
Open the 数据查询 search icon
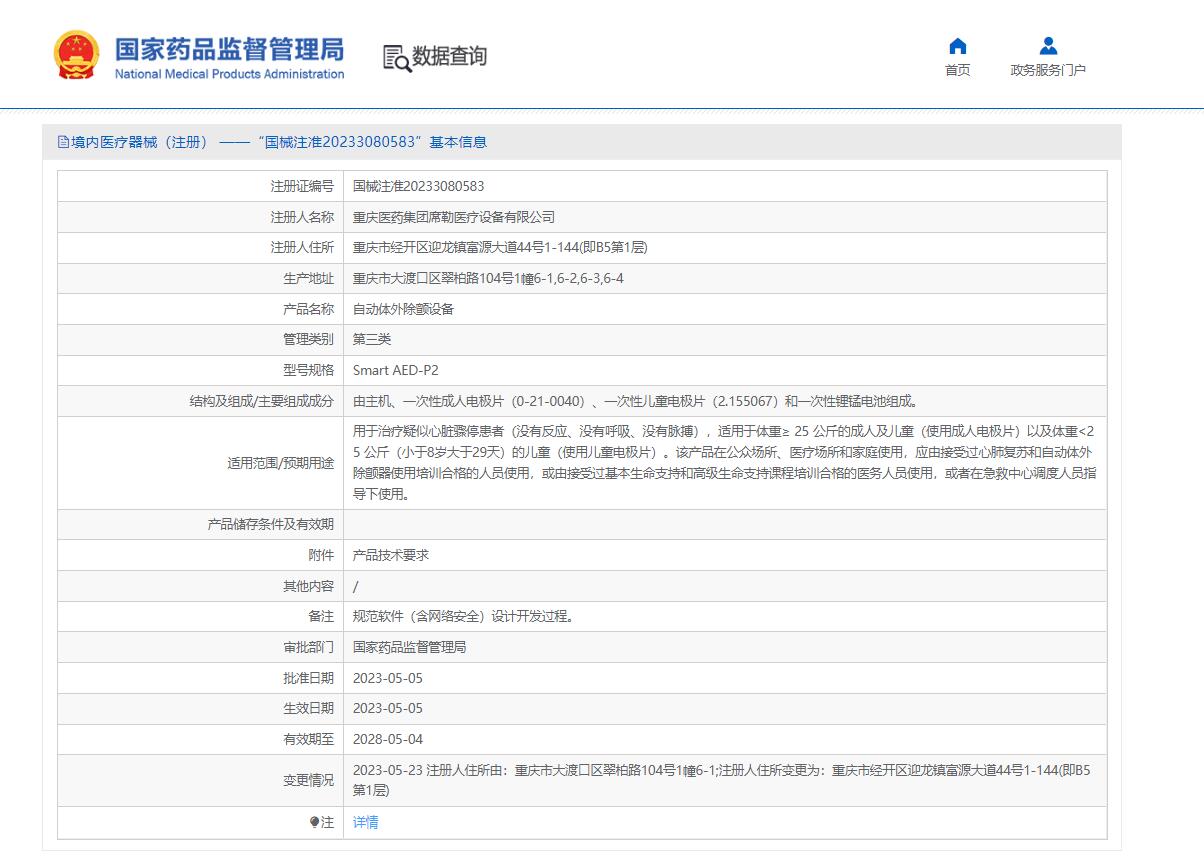[x=397, y=58]
